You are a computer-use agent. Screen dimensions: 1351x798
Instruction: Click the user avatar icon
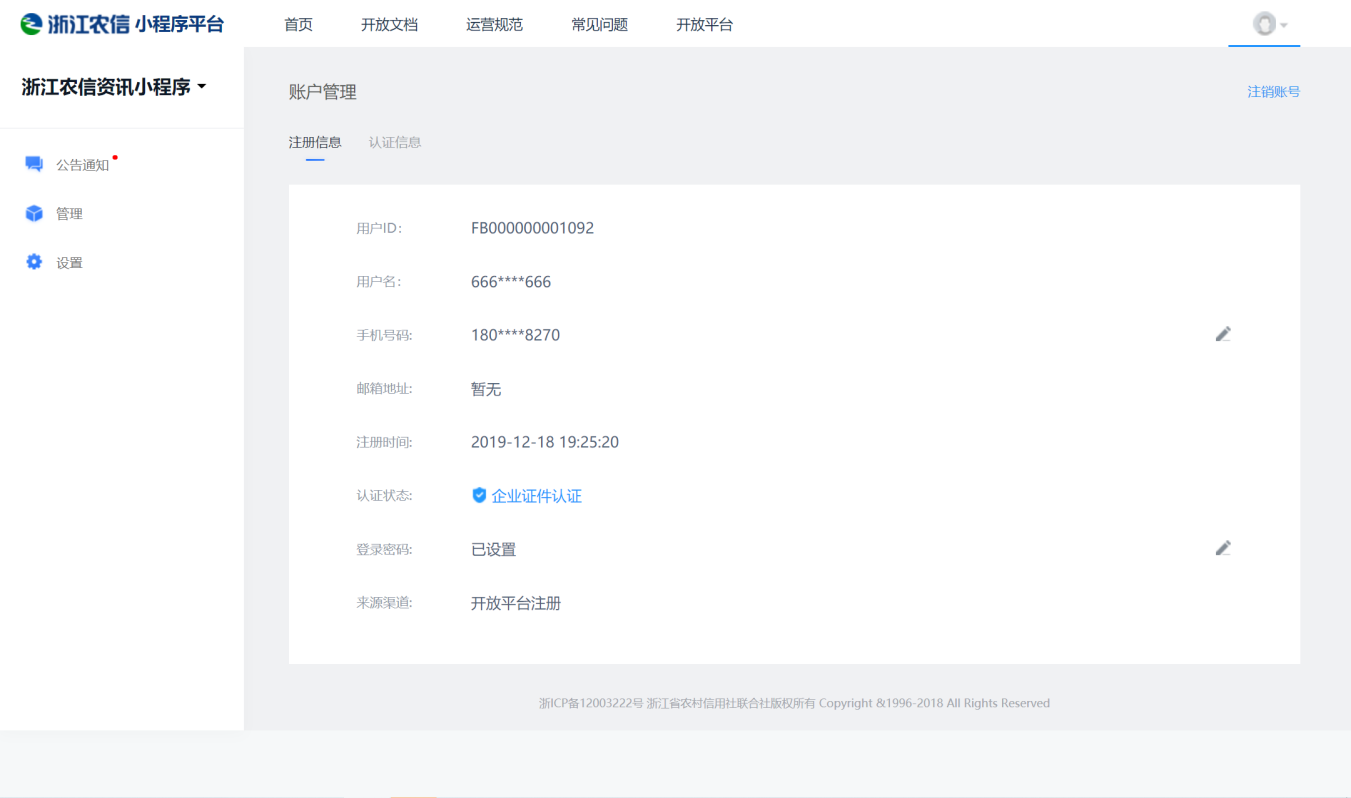[x=1264, y=24]
